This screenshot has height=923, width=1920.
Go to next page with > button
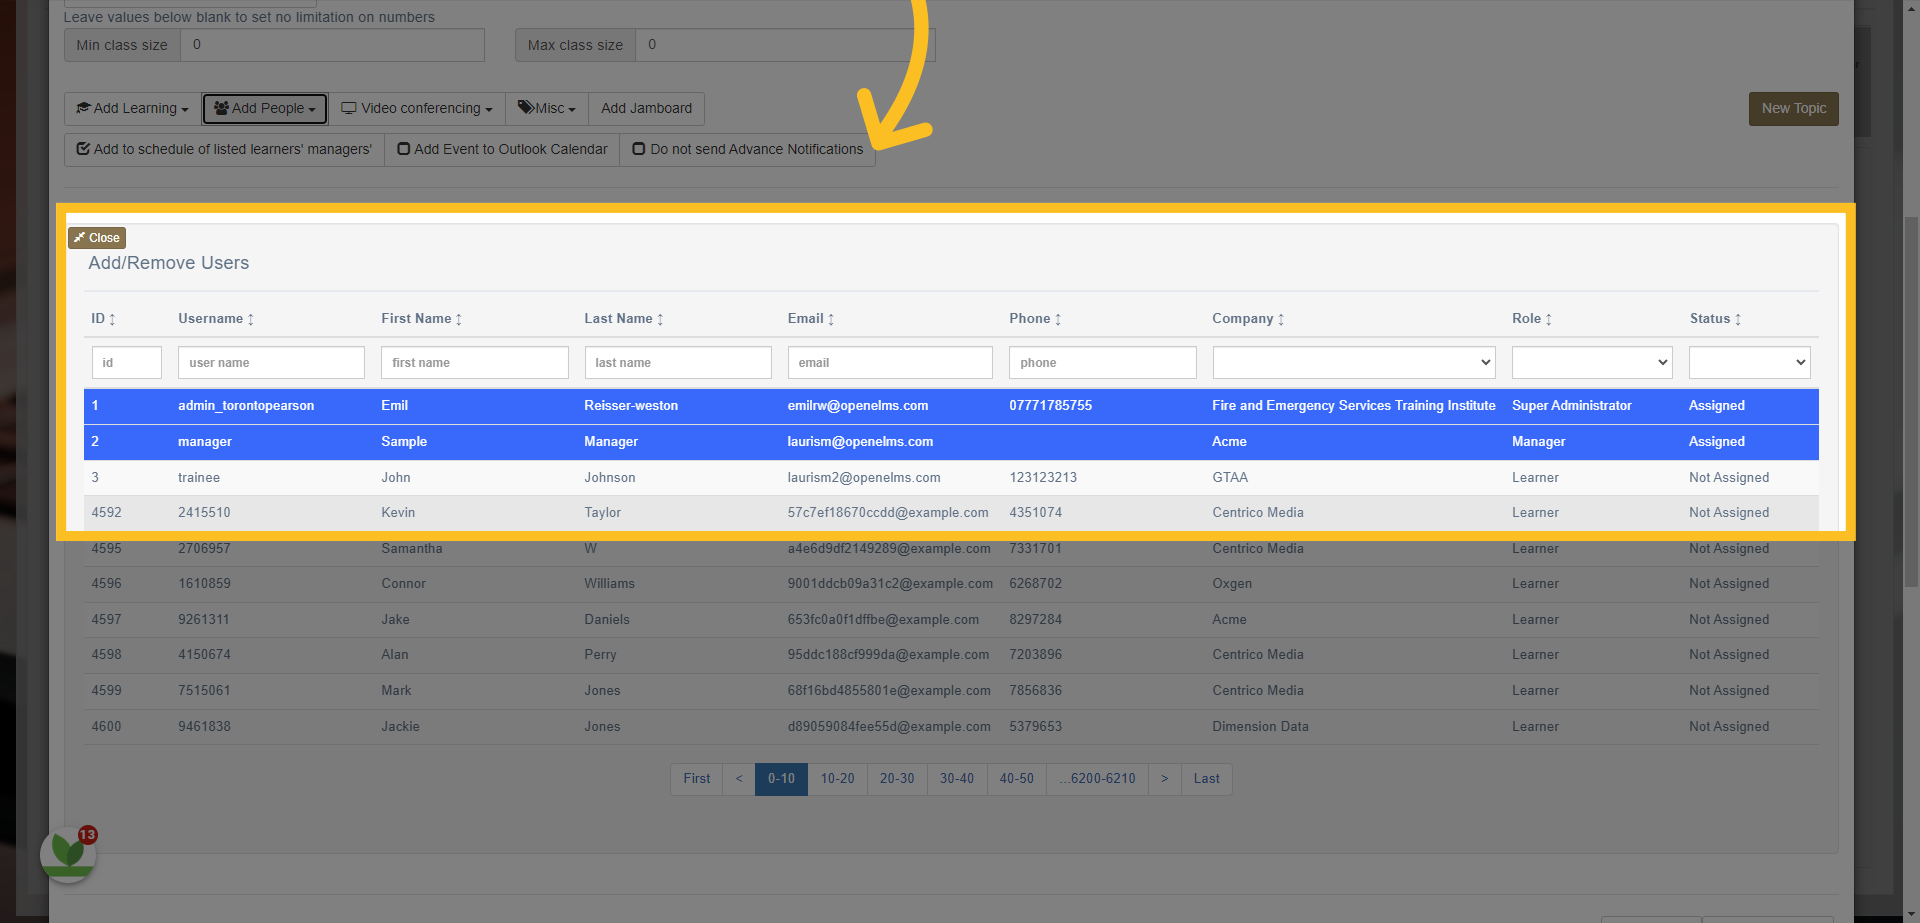(x=1165, y=779)
